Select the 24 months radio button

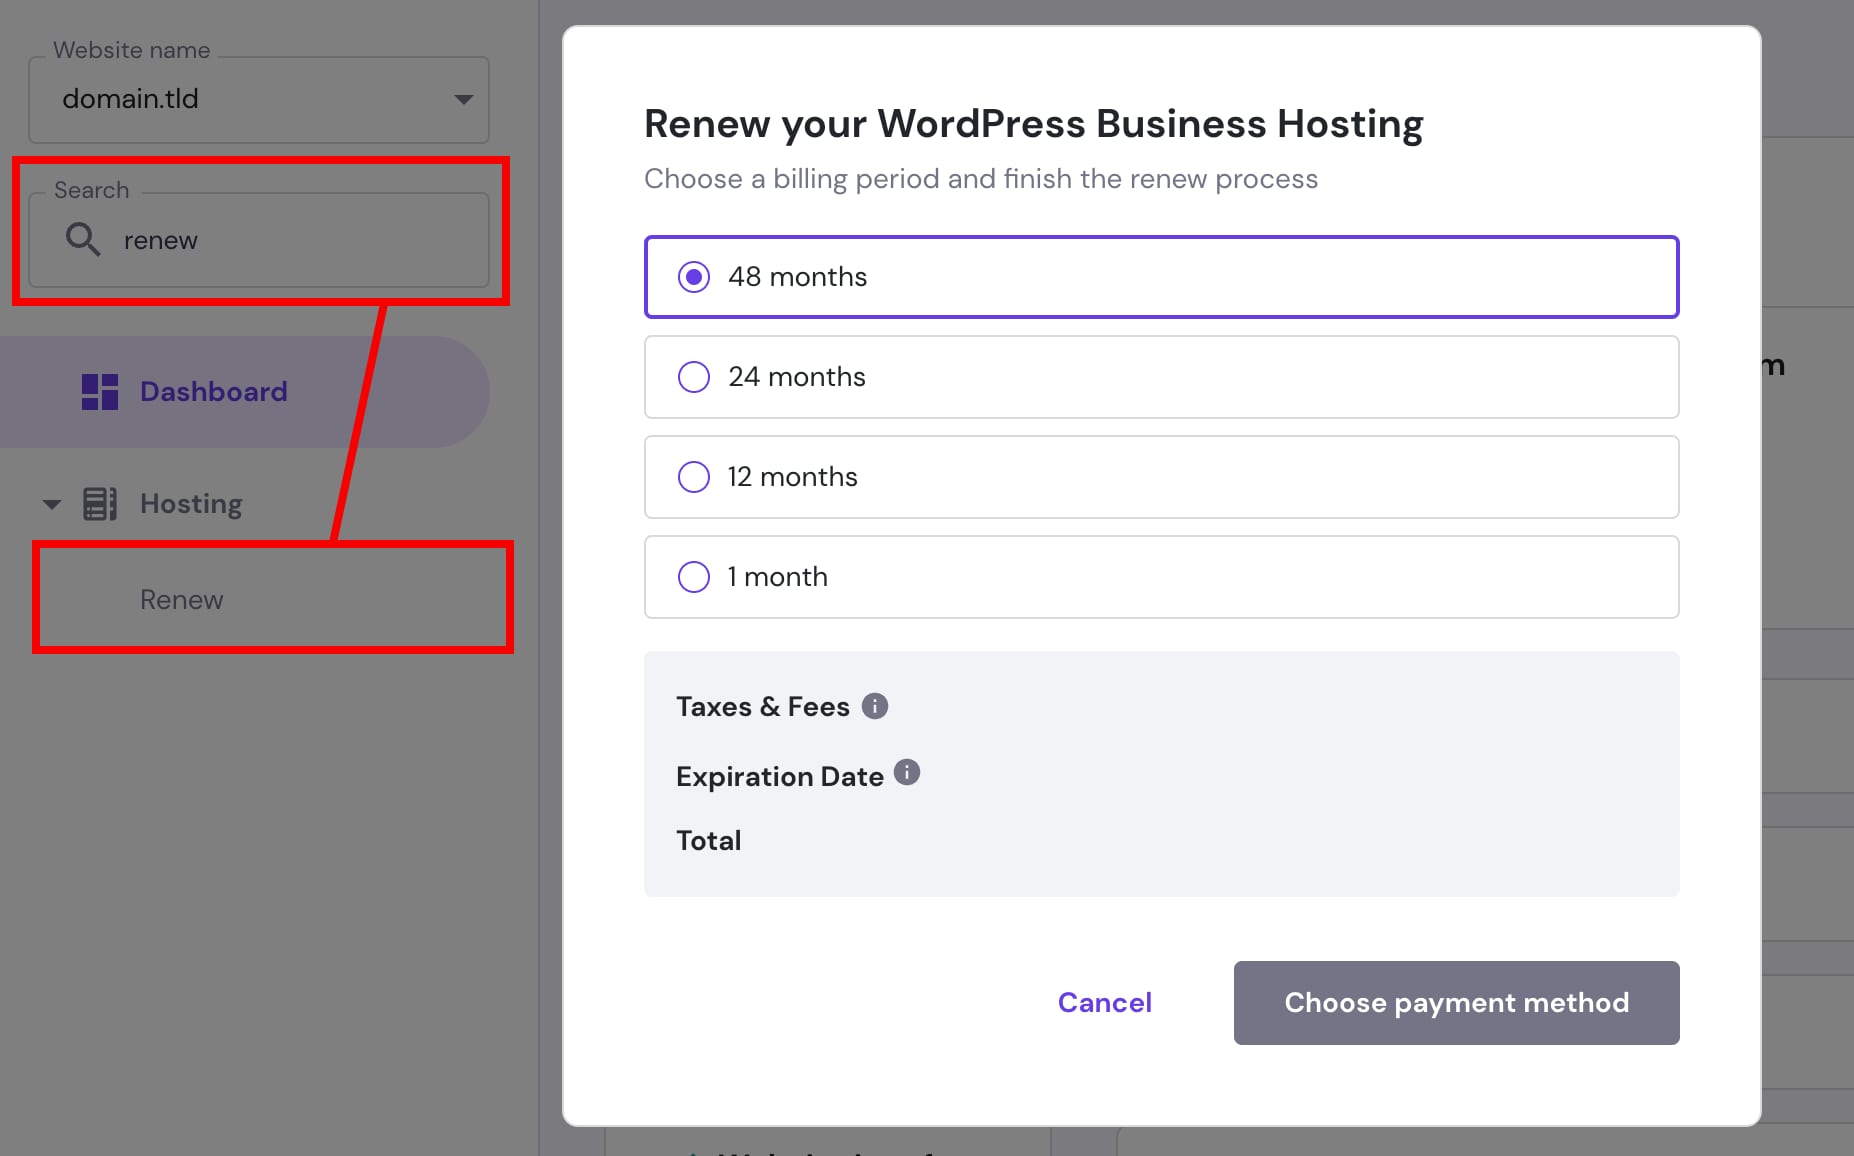tap(694, 377)
